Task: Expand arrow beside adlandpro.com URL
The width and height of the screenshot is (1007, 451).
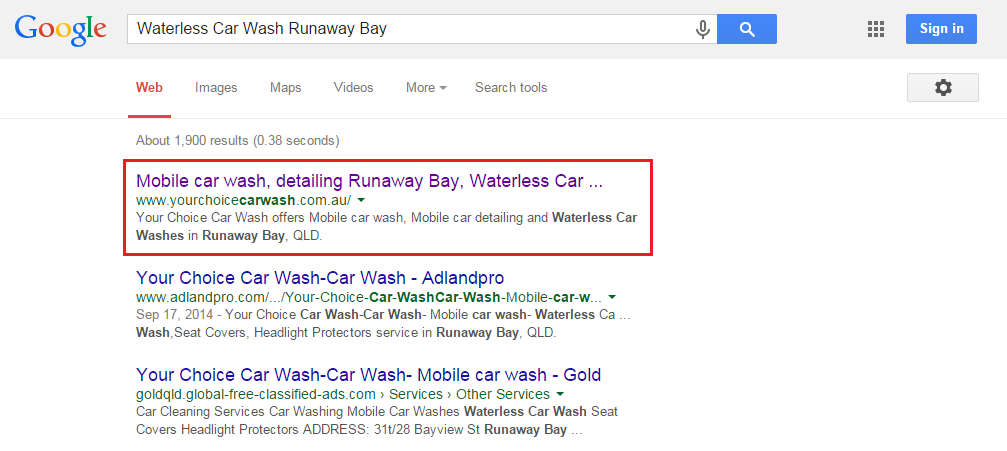Action: pos(612,297)
